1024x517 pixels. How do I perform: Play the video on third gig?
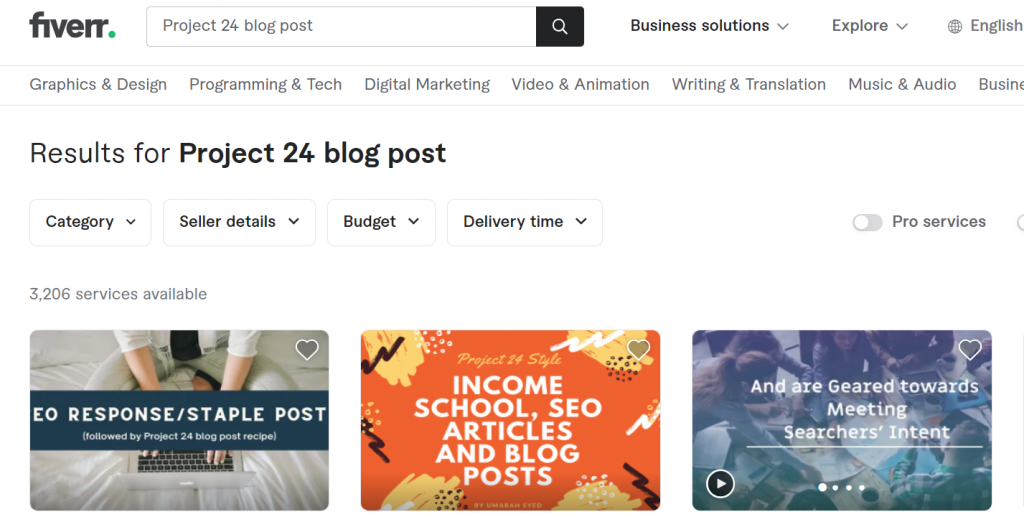coord(720,484)
